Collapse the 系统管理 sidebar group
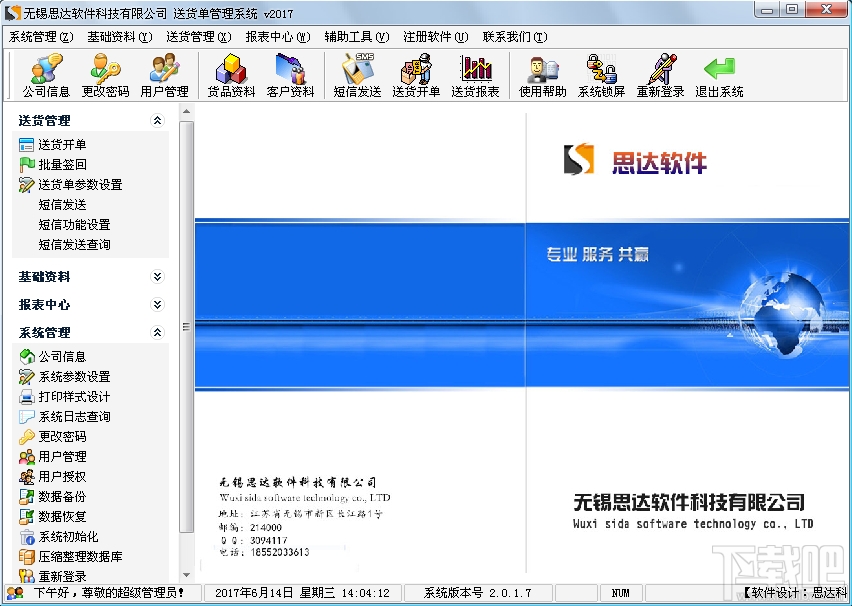Image resolution: width=852 pixels, height=606 pixels. pos(158,332)
